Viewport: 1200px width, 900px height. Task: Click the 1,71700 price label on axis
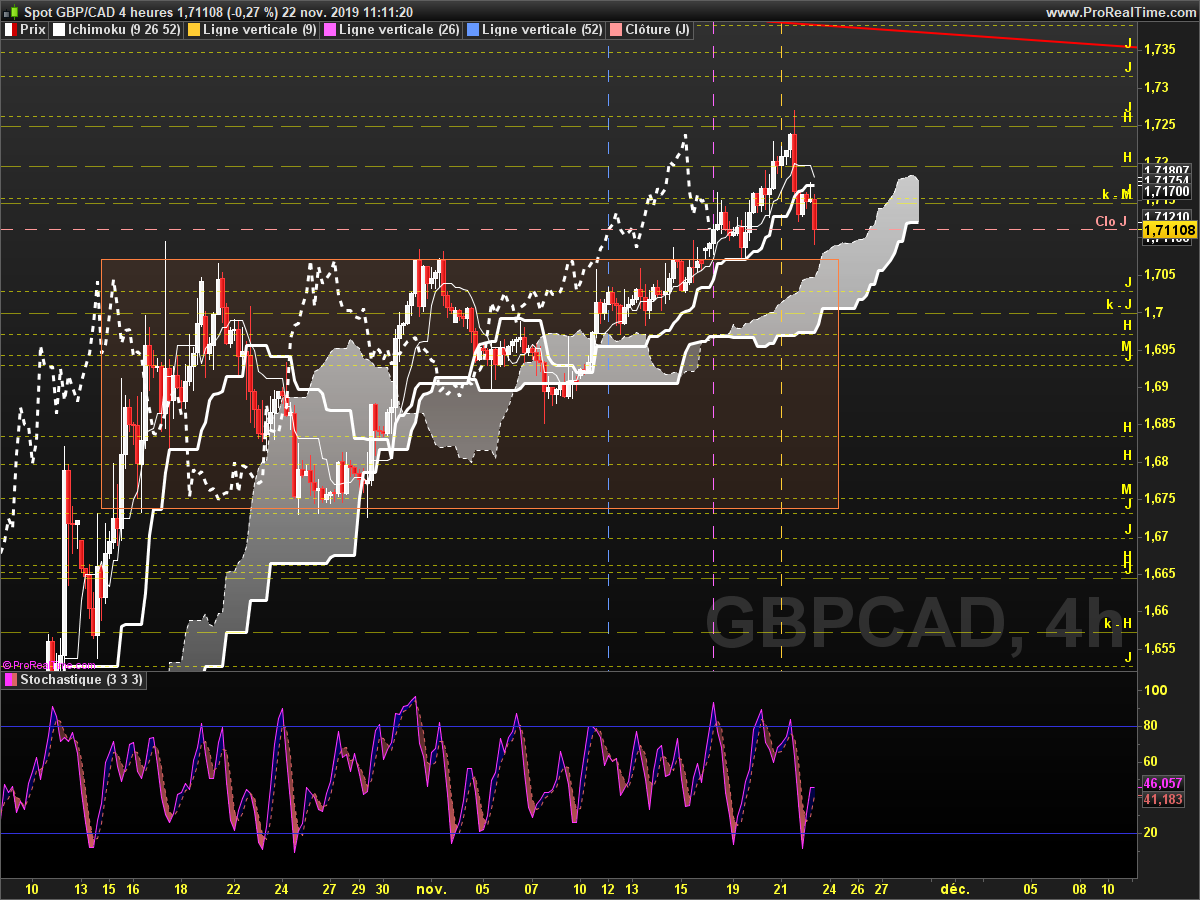1167,190
